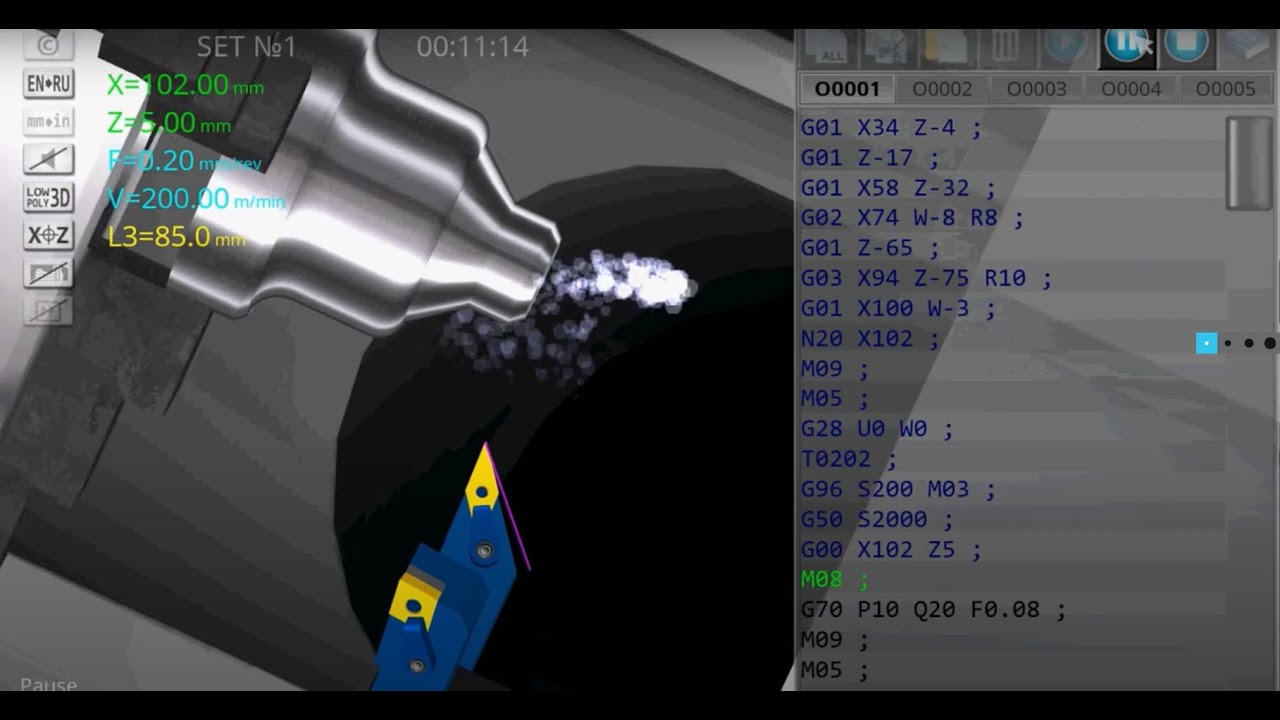Click the code list scrollbar thumb
1280x720 pixels.
[1248, 163]
